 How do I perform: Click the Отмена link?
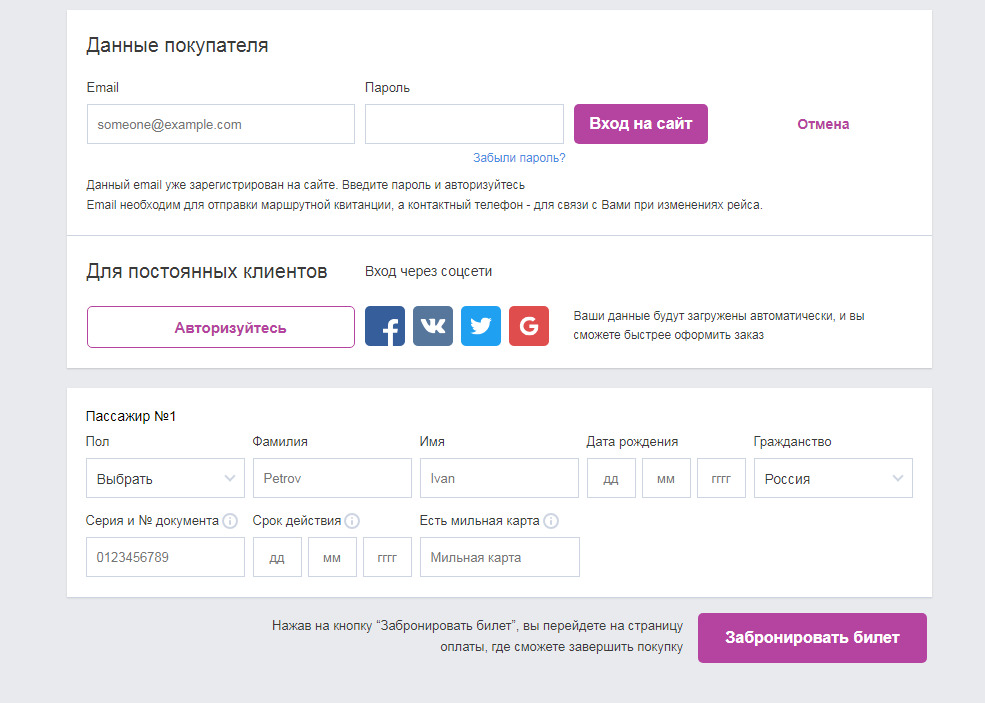pos(823,124)
